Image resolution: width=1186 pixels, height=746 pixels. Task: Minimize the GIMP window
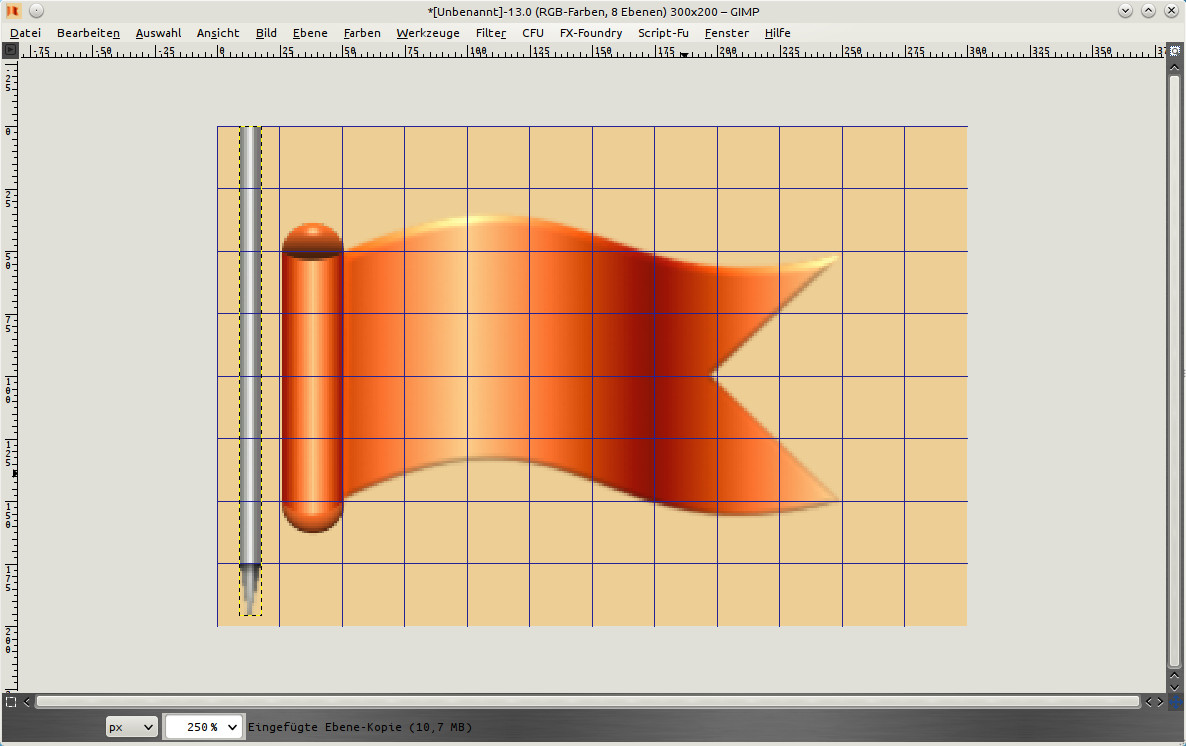(1126, 10)
